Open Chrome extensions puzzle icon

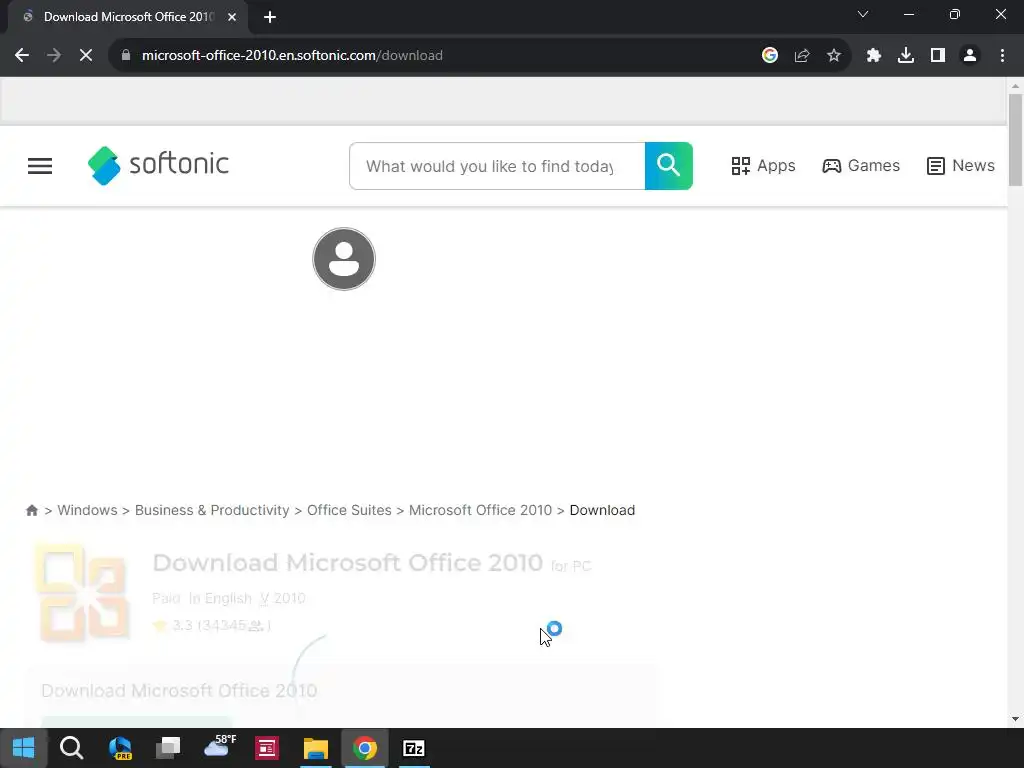point(874,56)
